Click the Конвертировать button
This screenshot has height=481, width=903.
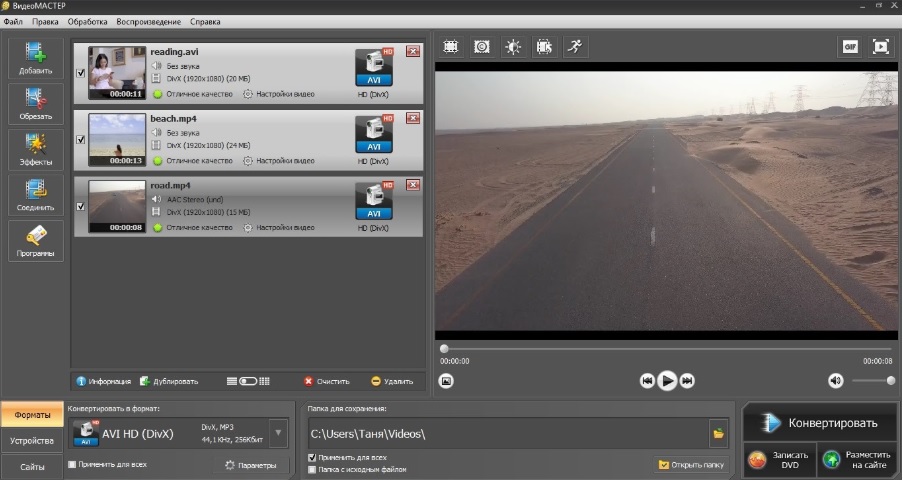(819, 422)
